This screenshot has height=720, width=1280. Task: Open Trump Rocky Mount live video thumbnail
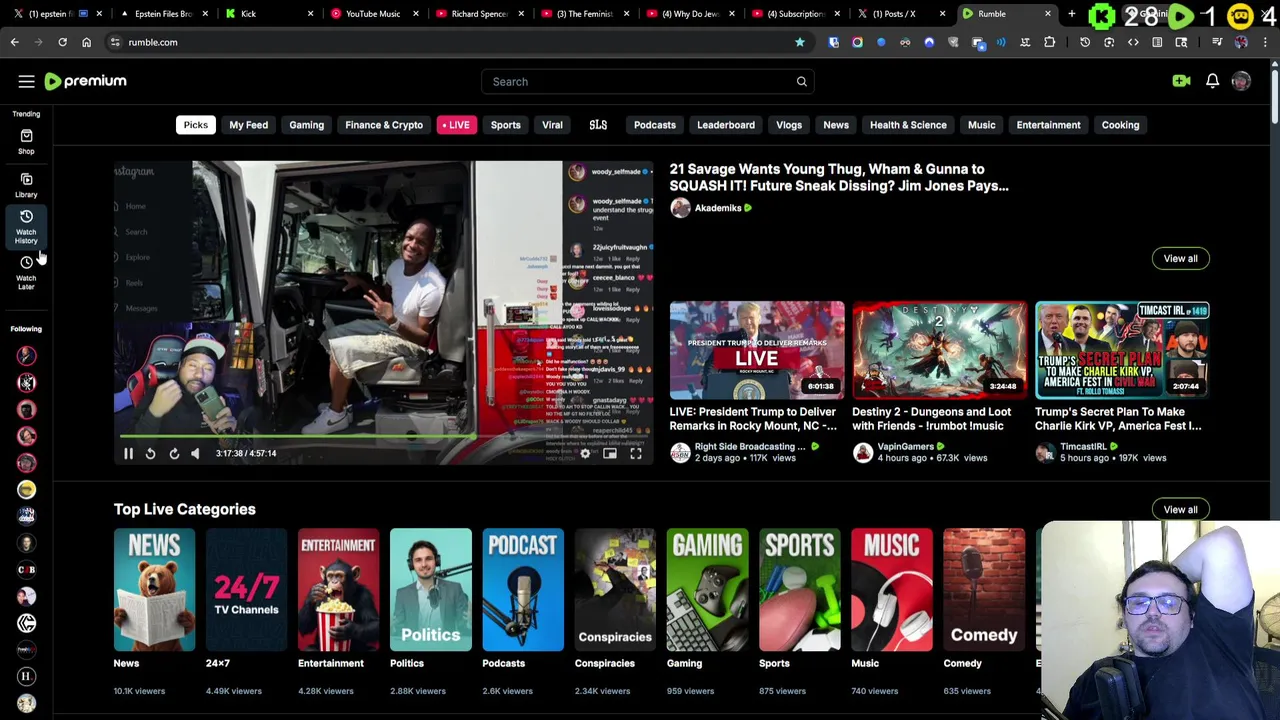tap(757, 350)
